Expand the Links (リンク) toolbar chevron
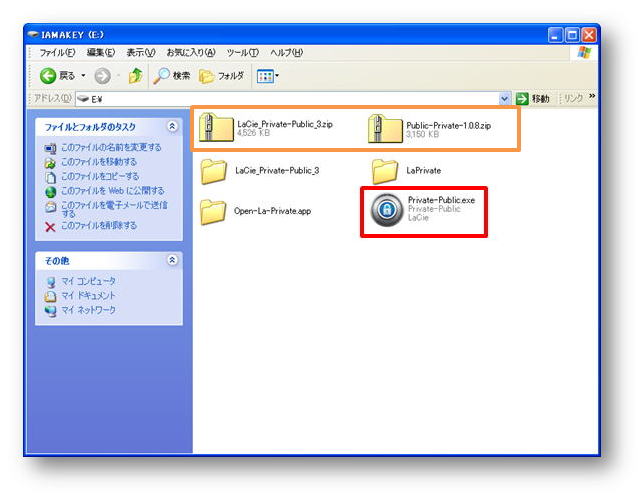The image size is (644, 500). 592,96
